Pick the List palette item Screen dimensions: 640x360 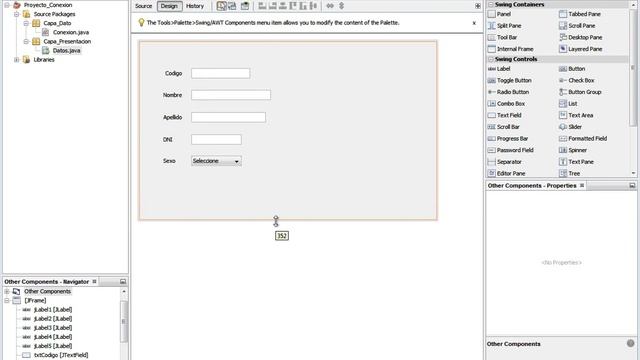pyautogui.click(x=568, y=104)
